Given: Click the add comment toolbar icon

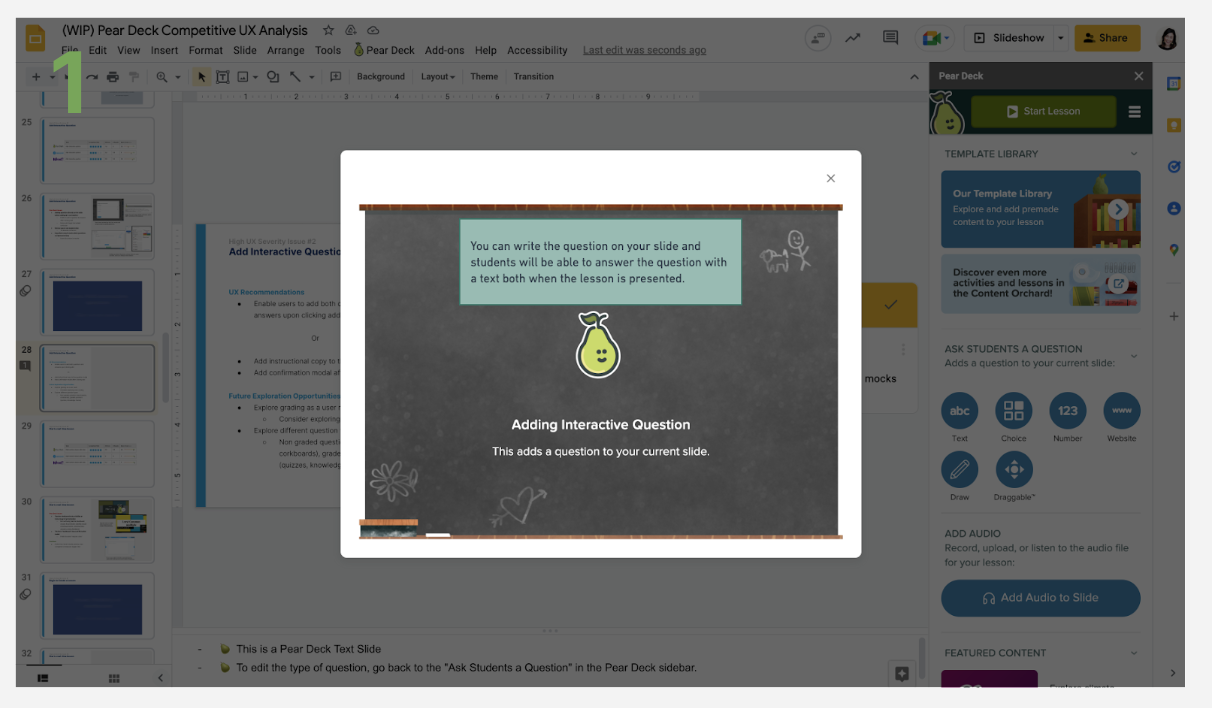Looking at the screenshot, I should (x=336, y=77).
